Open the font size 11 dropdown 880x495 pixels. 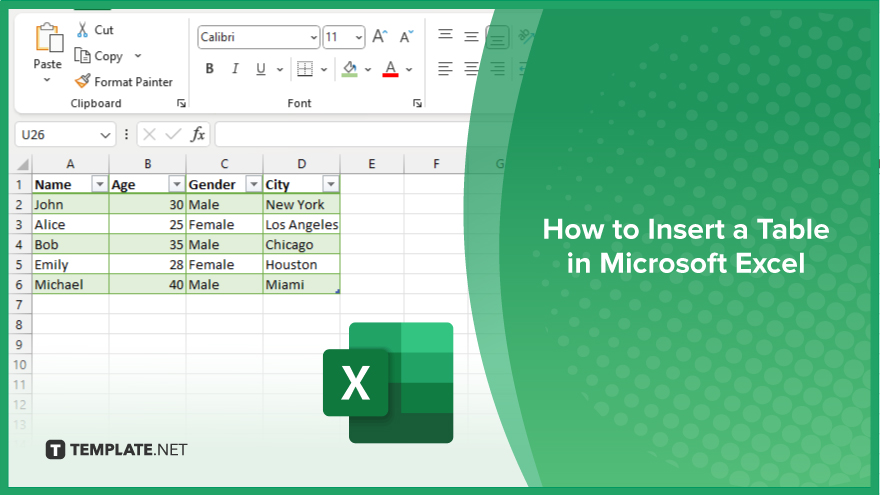coord(358,38)
